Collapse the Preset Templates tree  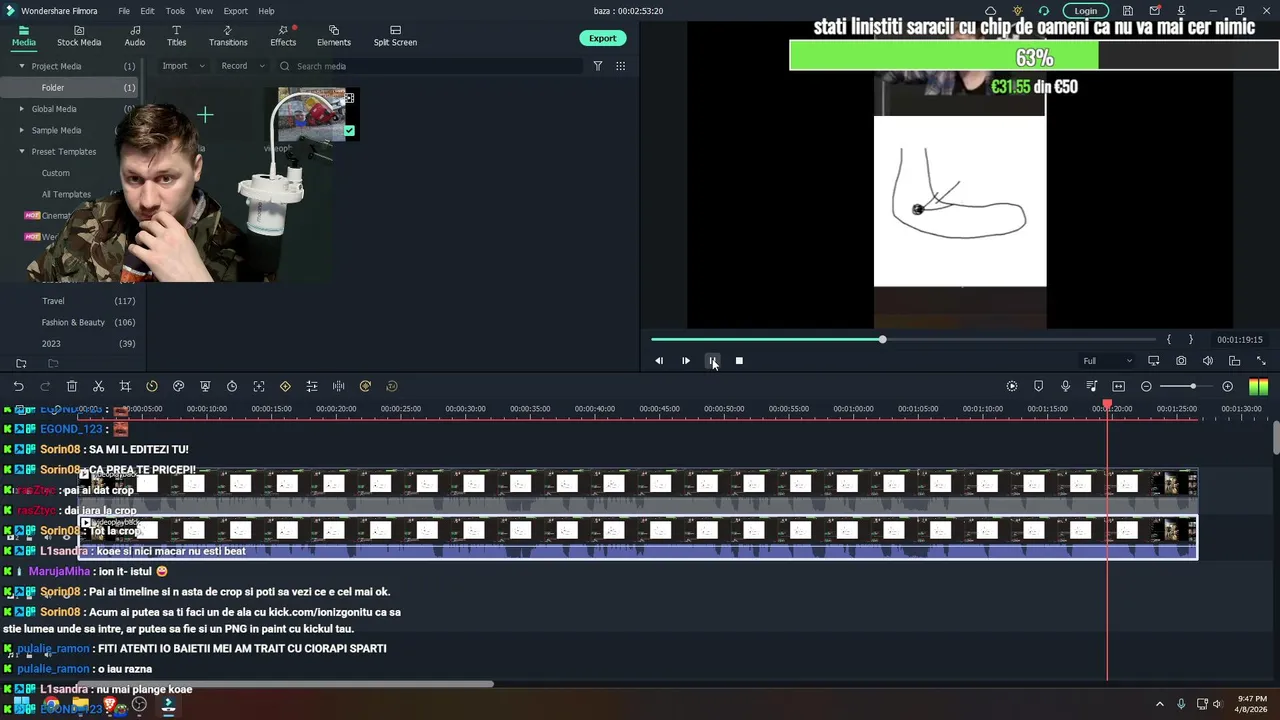[22, 152]
